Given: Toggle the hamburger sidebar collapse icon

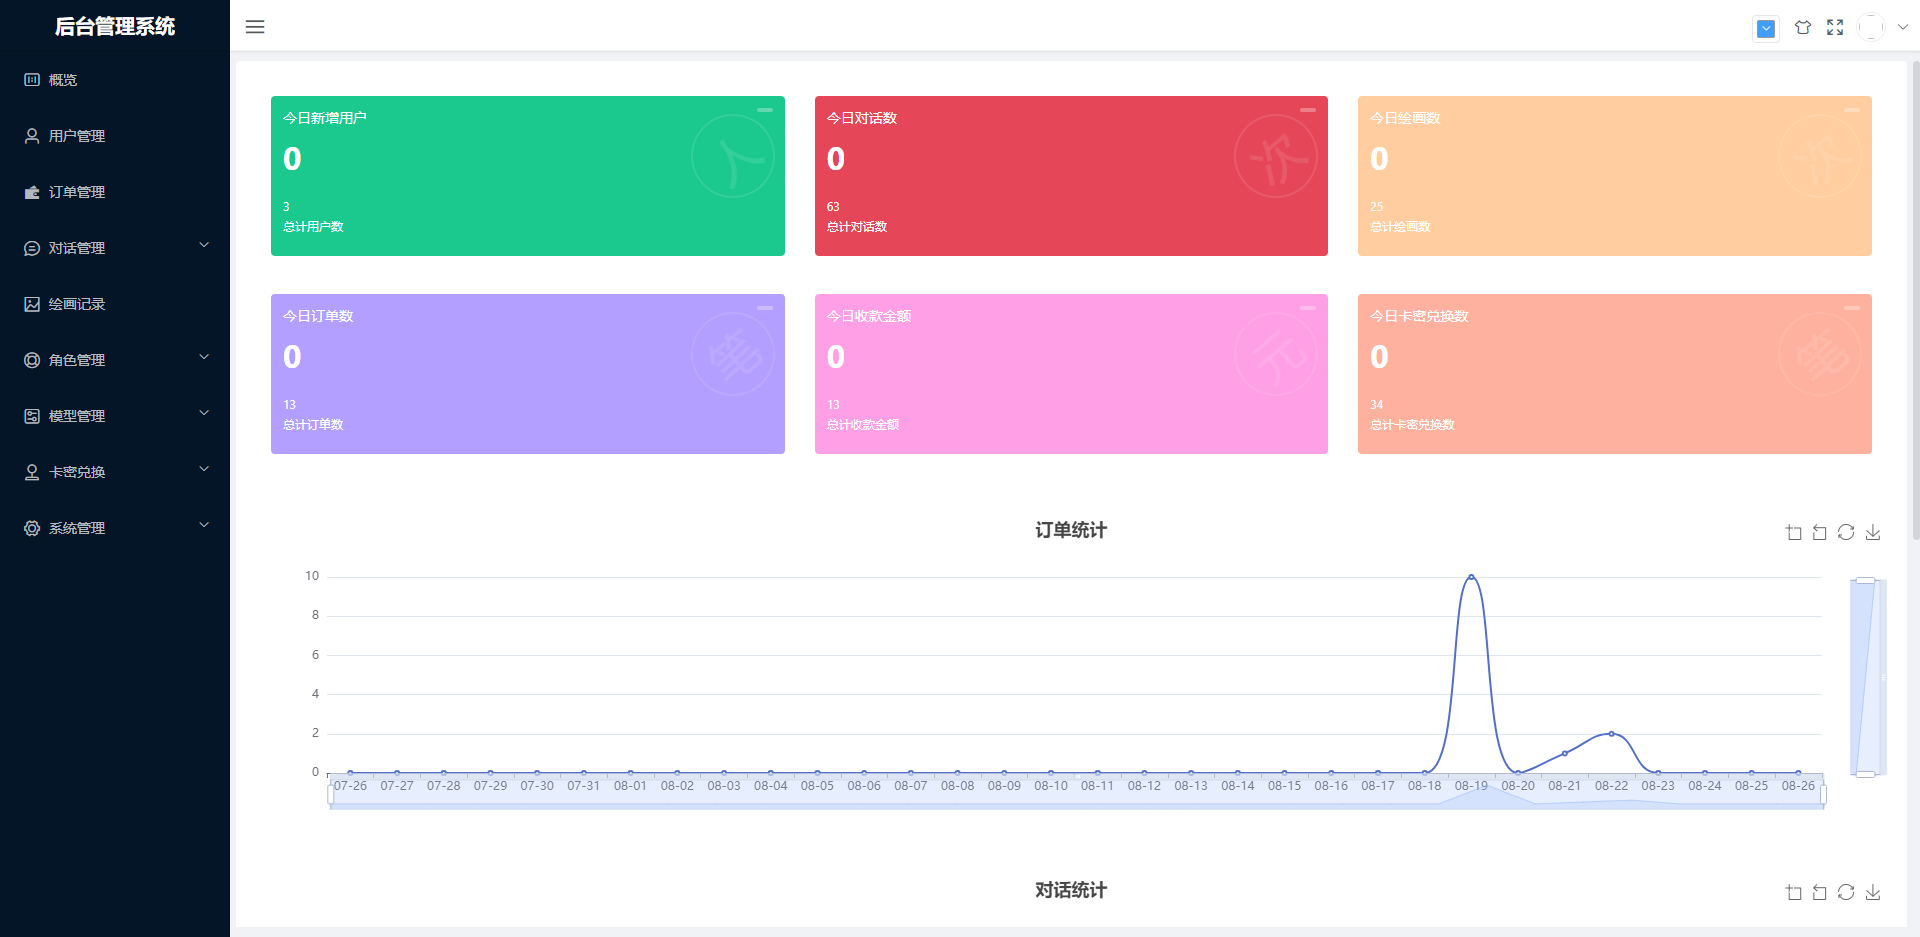Looking at the screenshot, I should 255,27.
